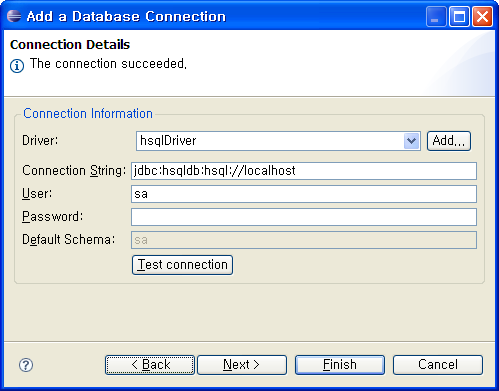Run Test connection
Viewport: 499px width, 391px height.
(x=182, y=265)
